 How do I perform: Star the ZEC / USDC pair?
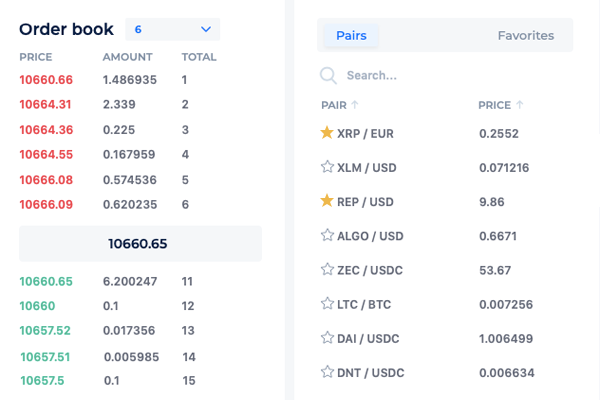(x=326, y=269)
